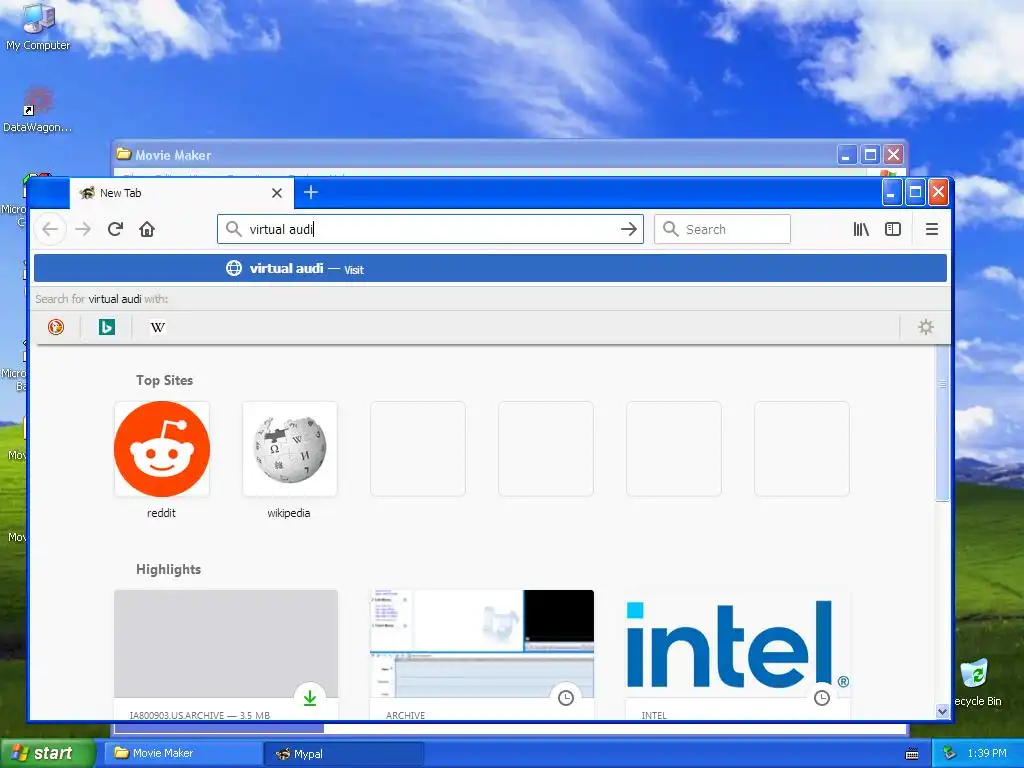Click the history clock icon on the ARCHIVE card
Viewport: 1024px width, 768px height.
point(566,697)
